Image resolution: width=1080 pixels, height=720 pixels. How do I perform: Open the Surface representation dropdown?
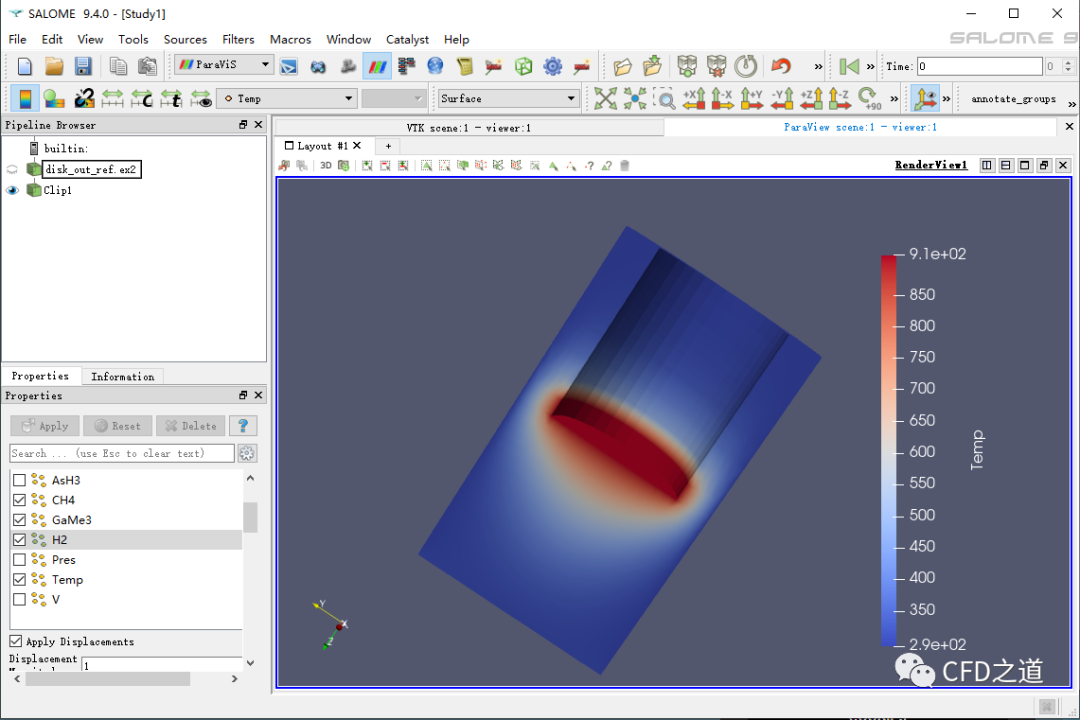508,98
